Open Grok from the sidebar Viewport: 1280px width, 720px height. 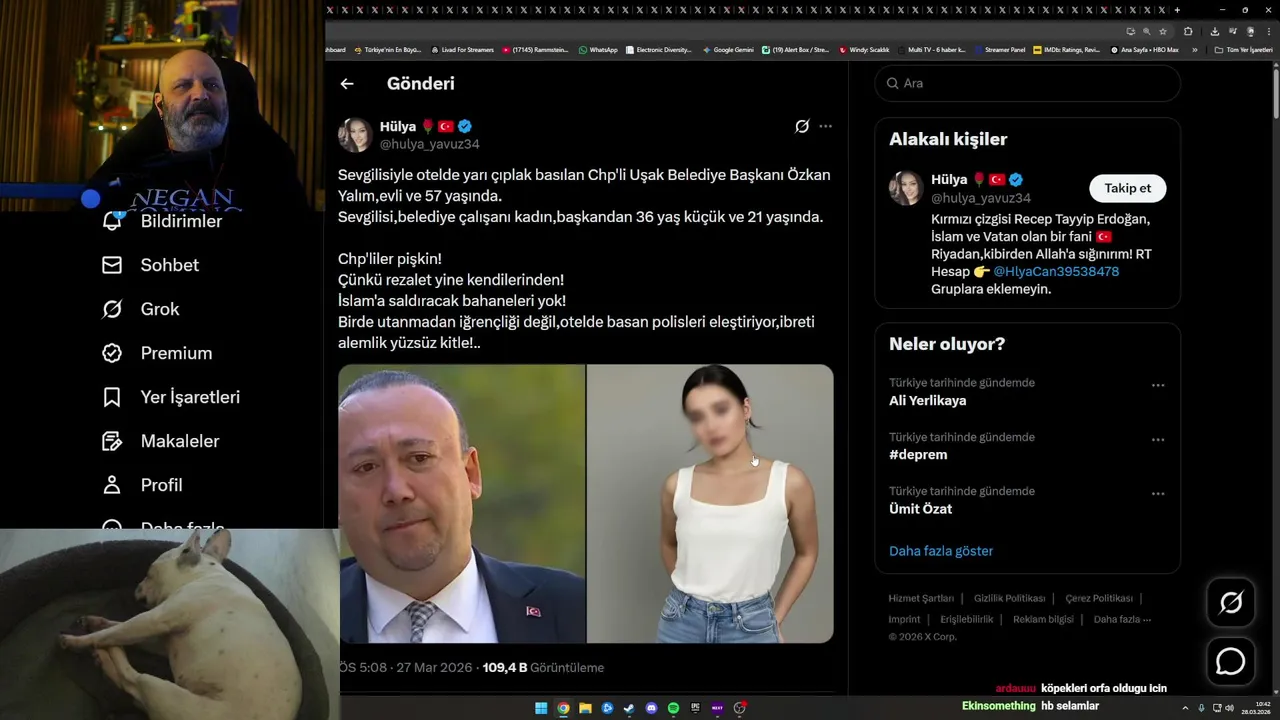point(140,309)
